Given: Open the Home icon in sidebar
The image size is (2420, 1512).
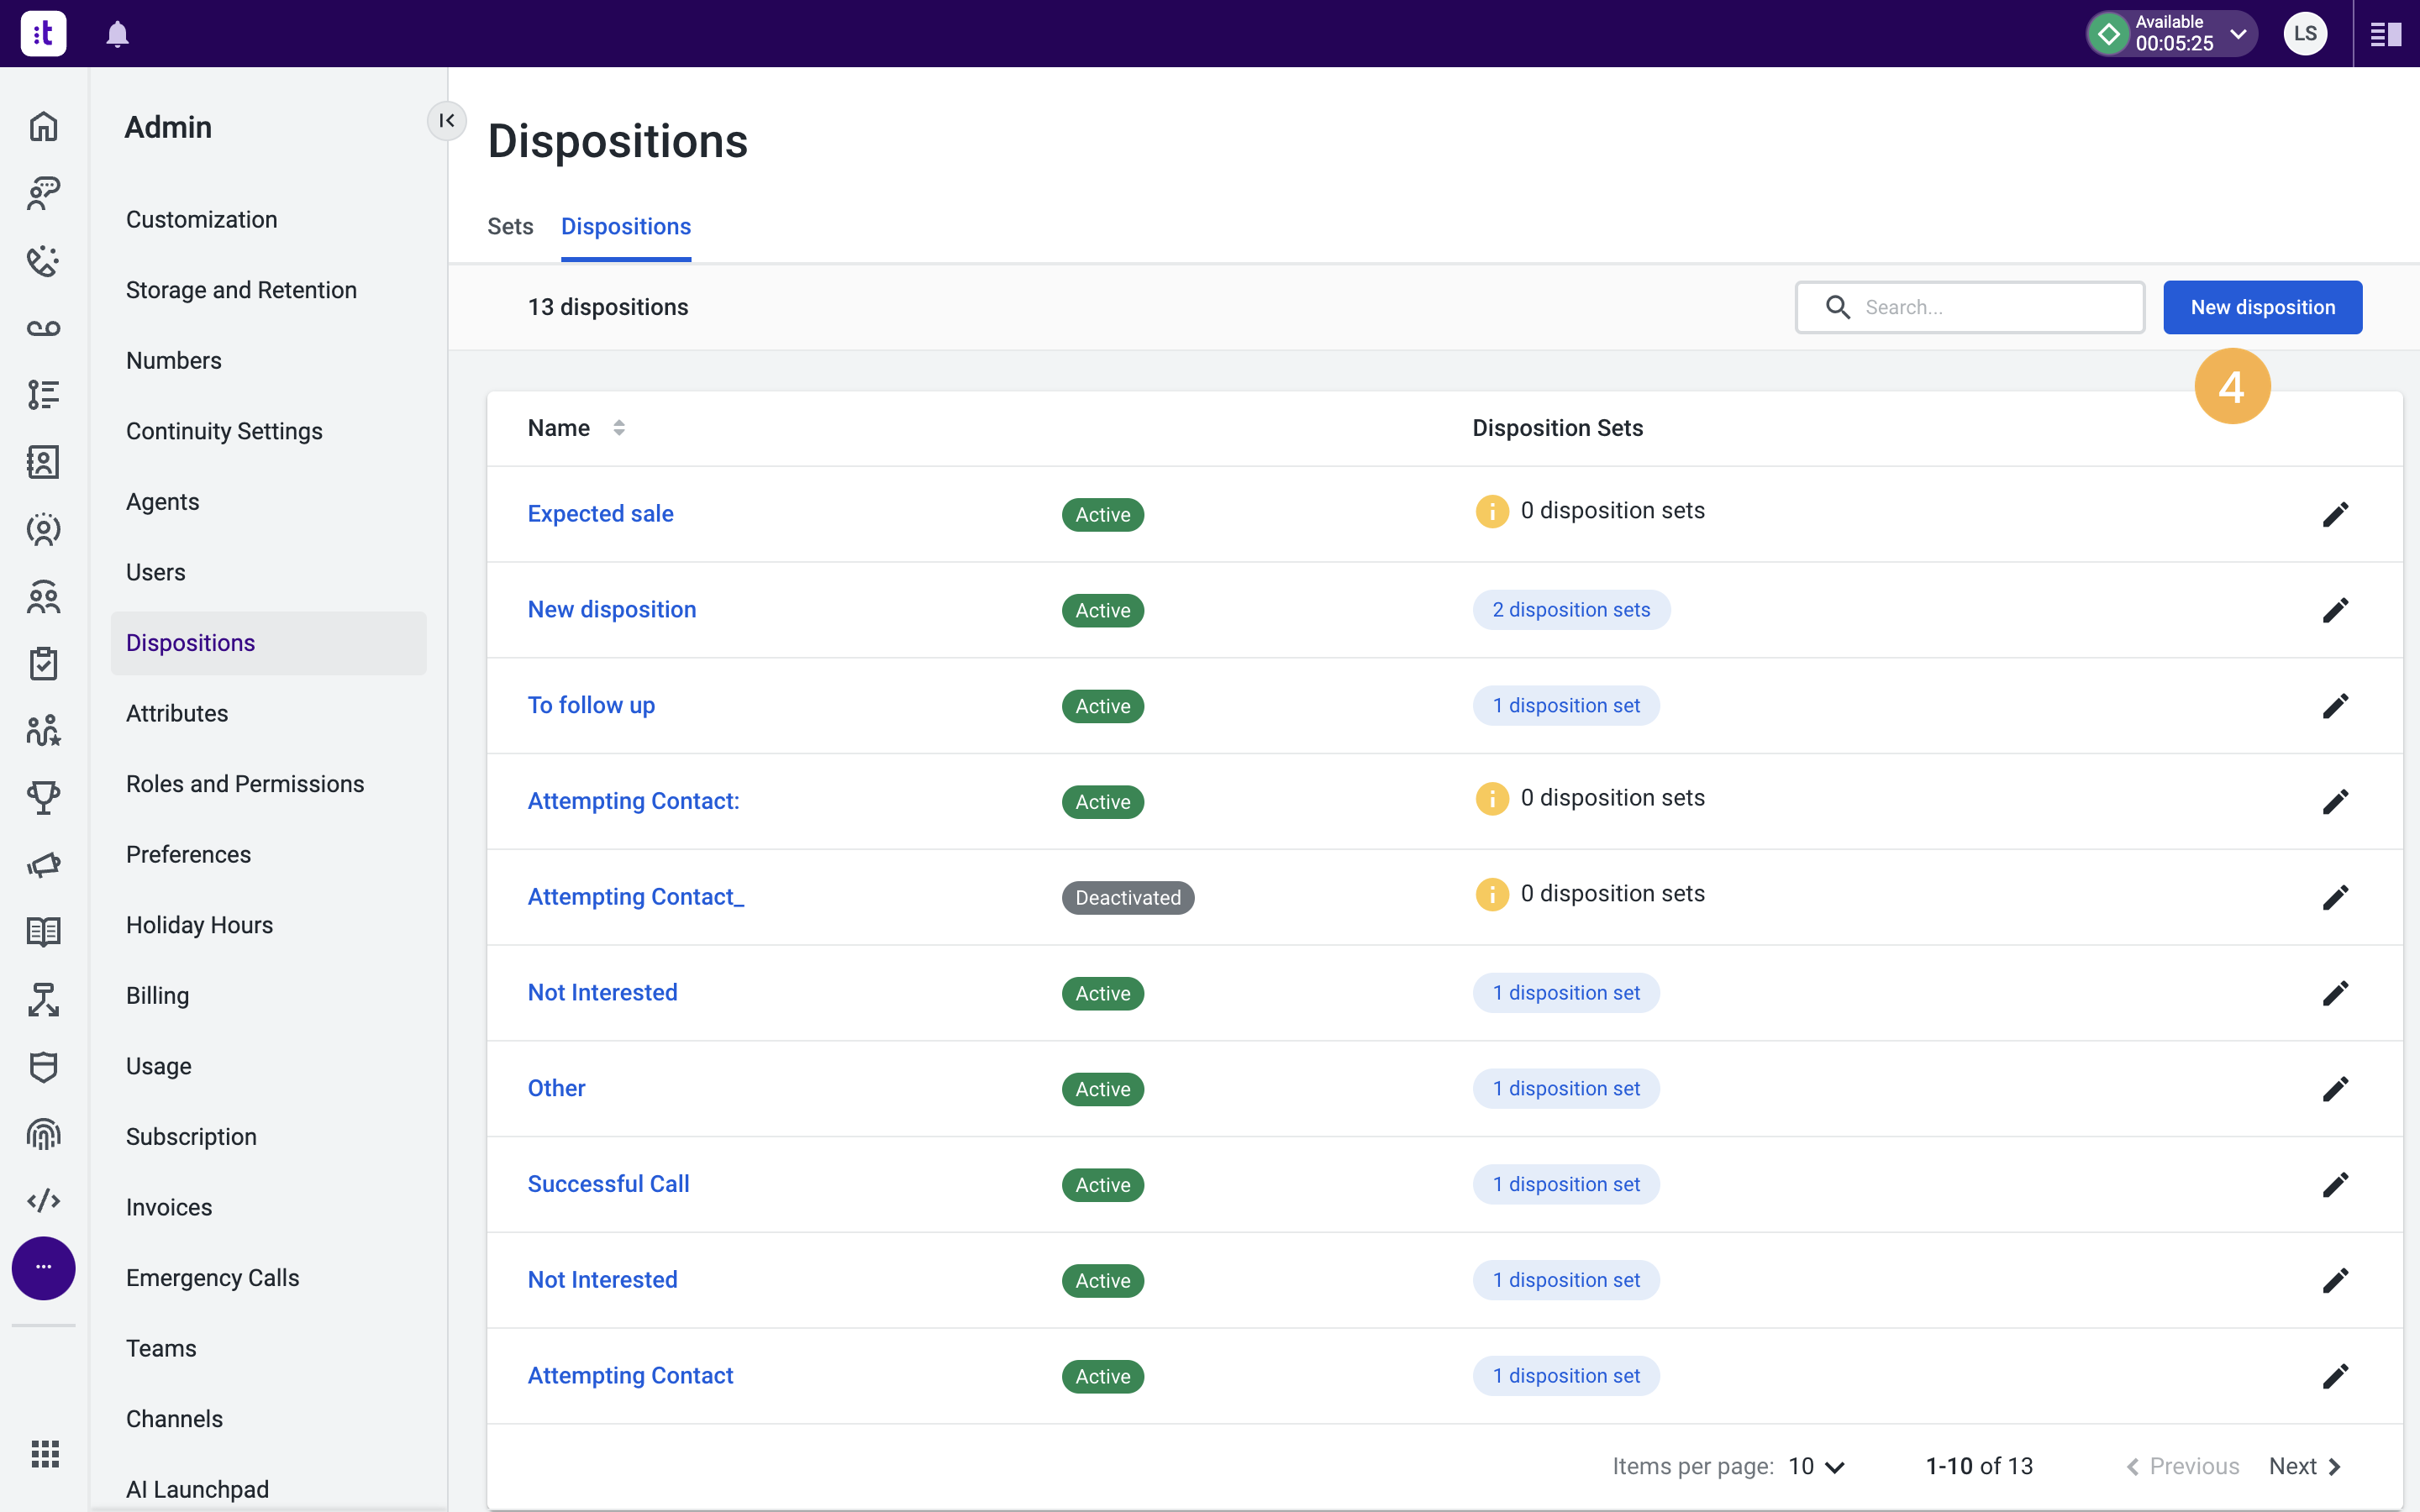Looking at the screenshot, I should (43, 127).
